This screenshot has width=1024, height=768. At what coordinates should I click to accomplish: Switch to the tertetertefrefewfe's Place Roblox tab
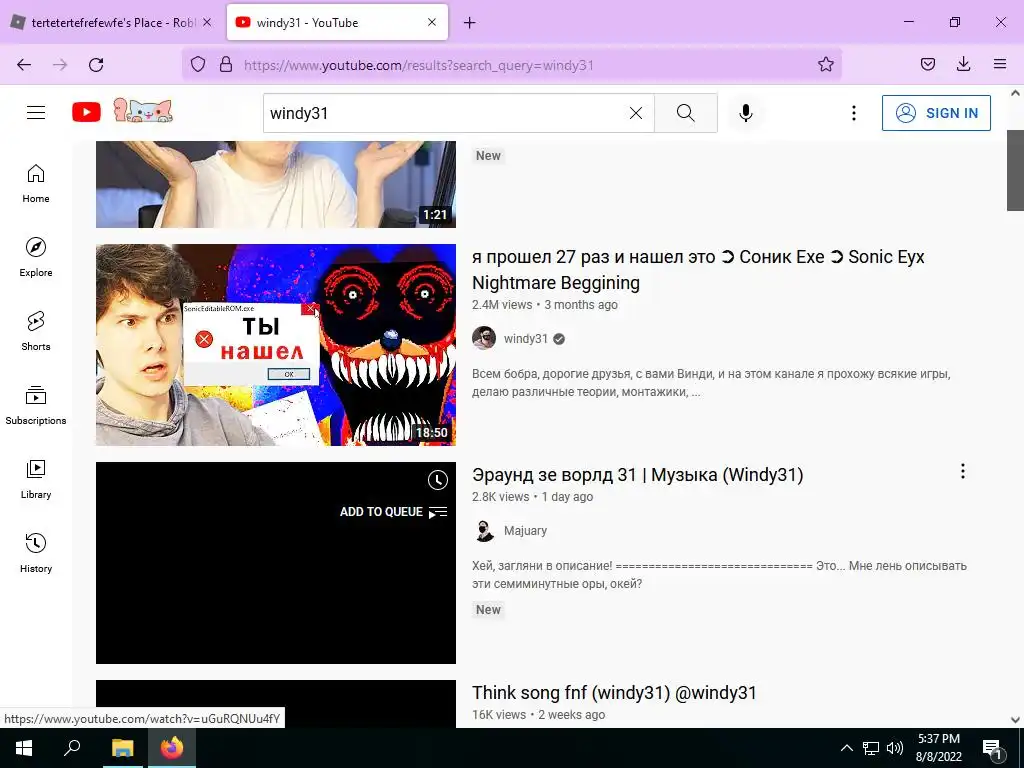112,23
